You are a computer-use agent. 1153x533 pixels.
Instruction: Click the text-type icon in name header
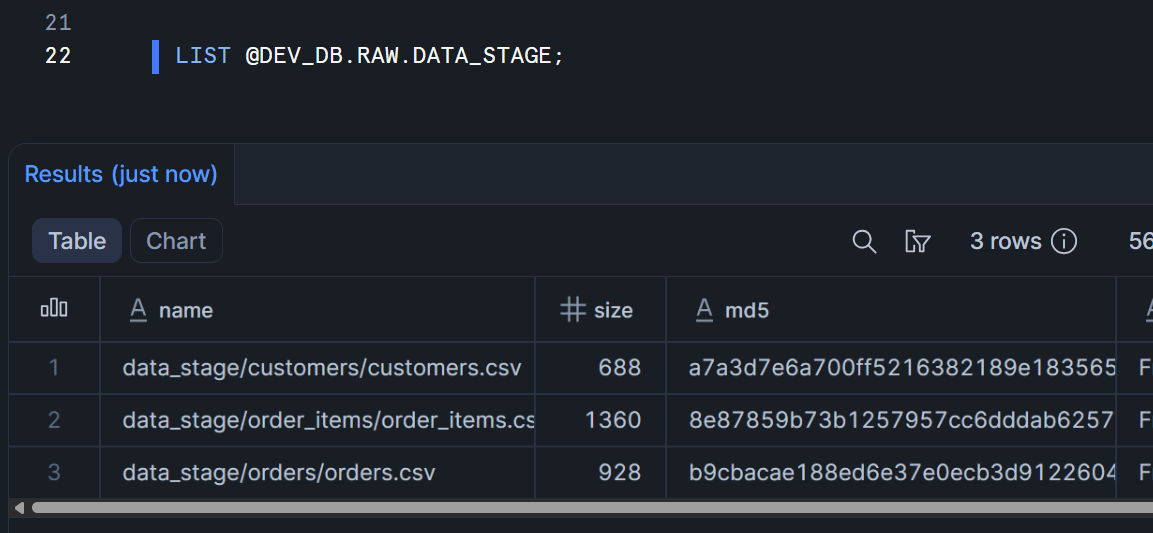pos(139,310)
